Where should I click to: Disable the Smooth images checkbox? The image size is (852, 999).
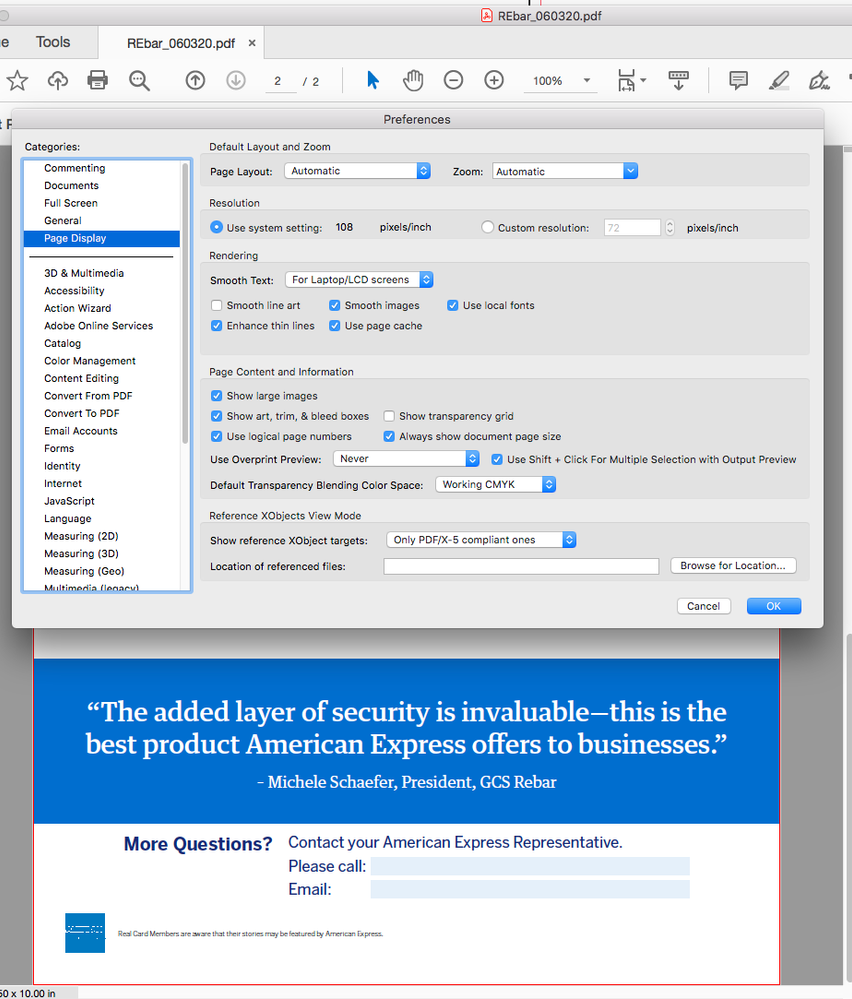[x=334, y=305]
